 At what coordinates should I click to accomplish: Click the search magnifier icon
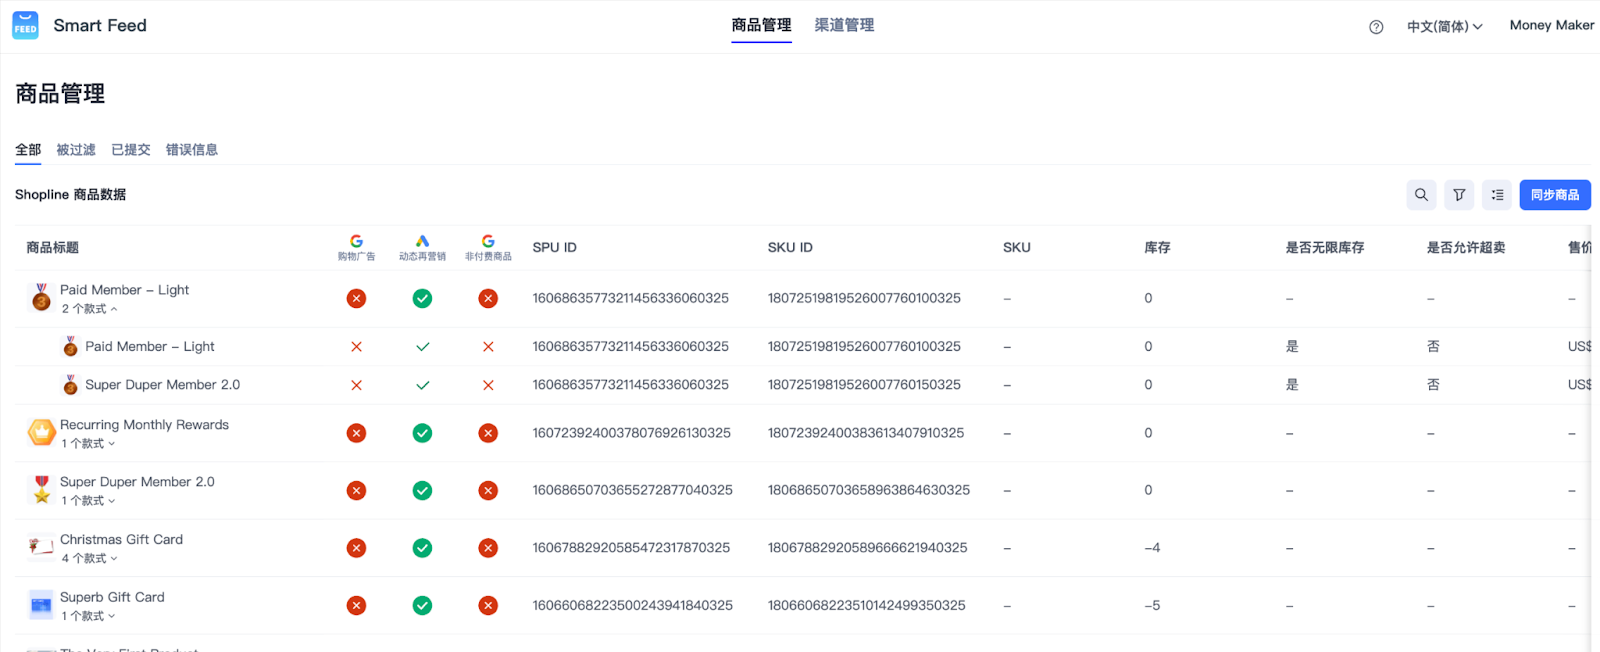1421,195
